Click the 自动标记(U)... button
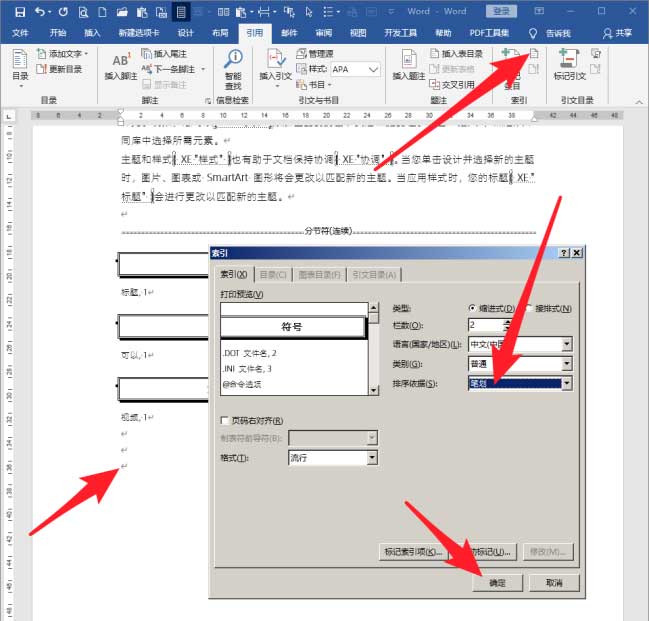The width and height of the screenshot is (649, 621). coord(485,552)
